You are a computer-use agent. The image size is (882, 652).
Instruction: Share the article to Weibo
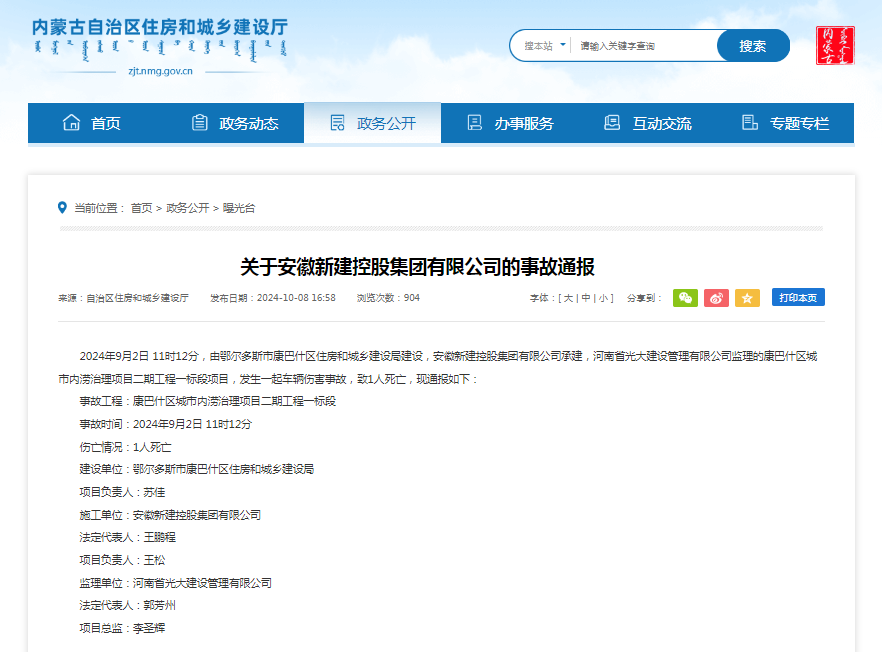(x=716, y=298)
